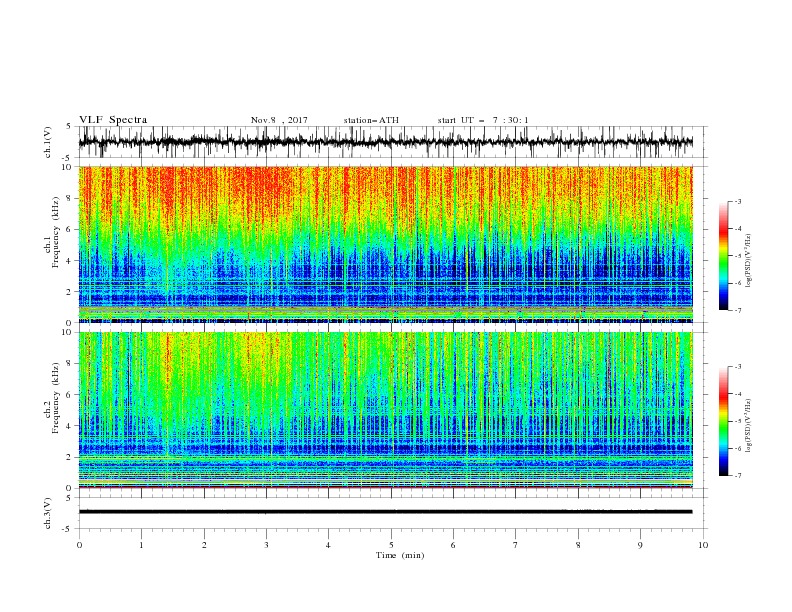This screenshot has width=792, height=612.
Task: Click time axis tick label 0
Action: pyautogui.click(x=79, y=545)
